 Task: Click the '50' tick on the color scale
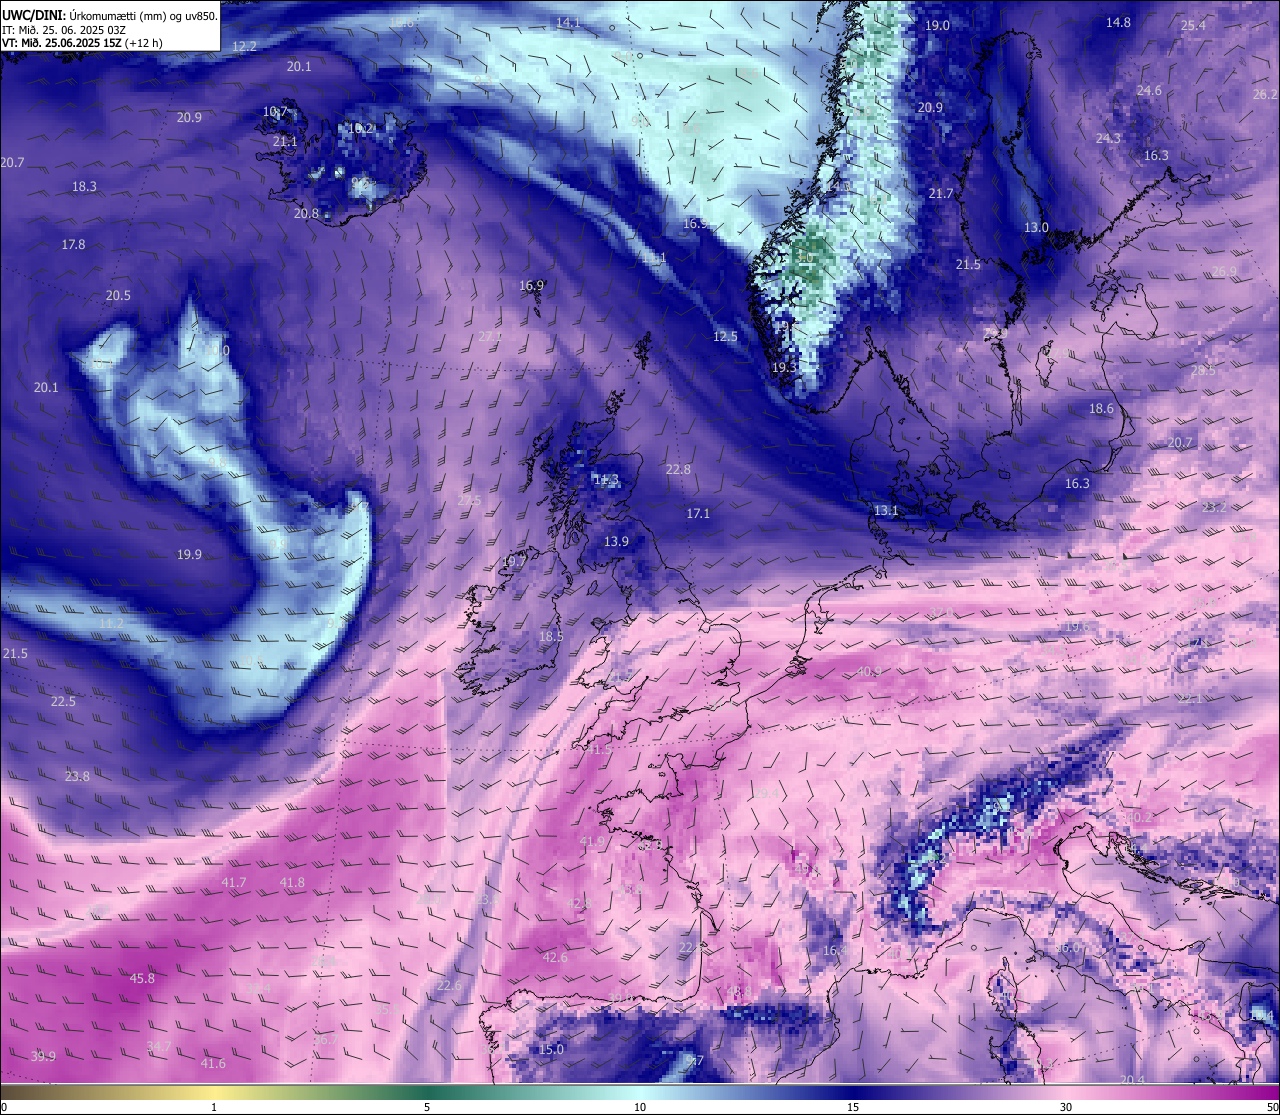pyautogui.click(x=1271, y=1107)
